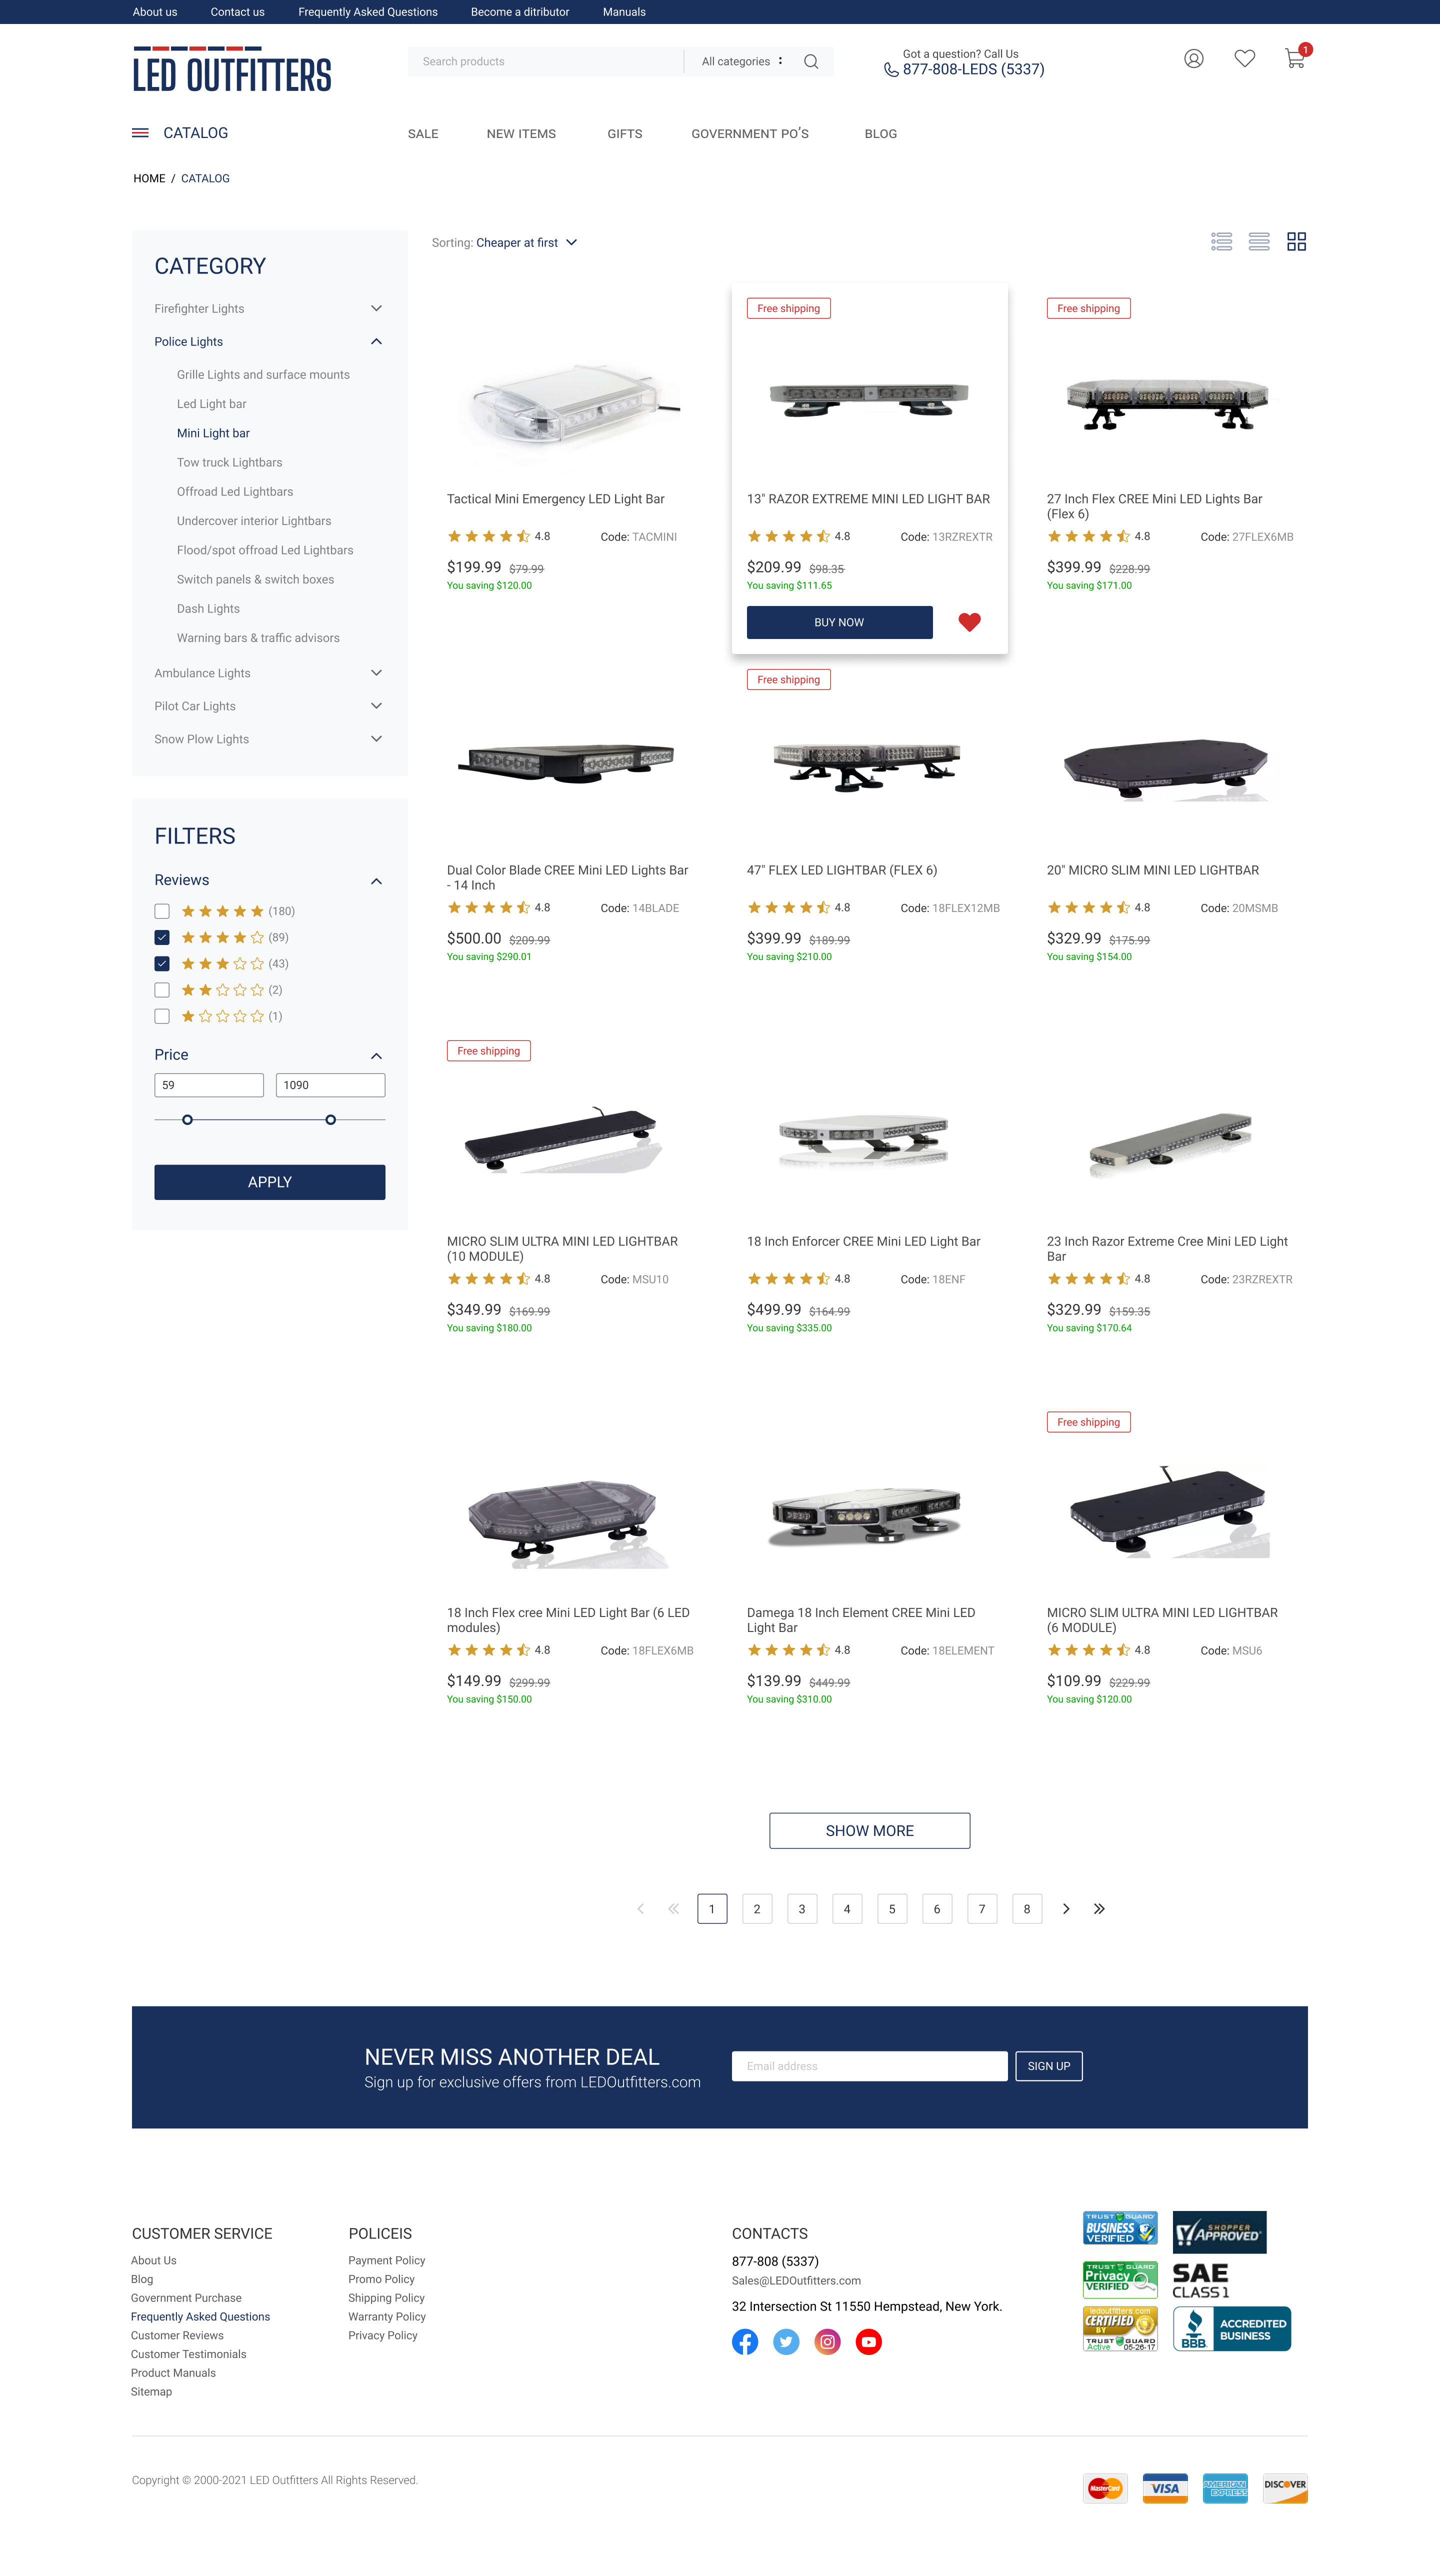Uncheck the four-star reviews filter
1440x2576 pixels.
click(x=162, y=937)
